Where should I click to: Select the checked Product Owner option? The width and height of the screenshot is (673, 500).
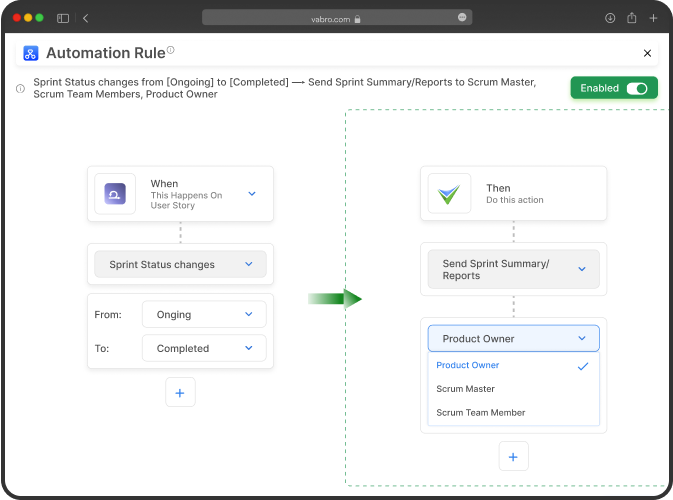(x=468, y=365)
